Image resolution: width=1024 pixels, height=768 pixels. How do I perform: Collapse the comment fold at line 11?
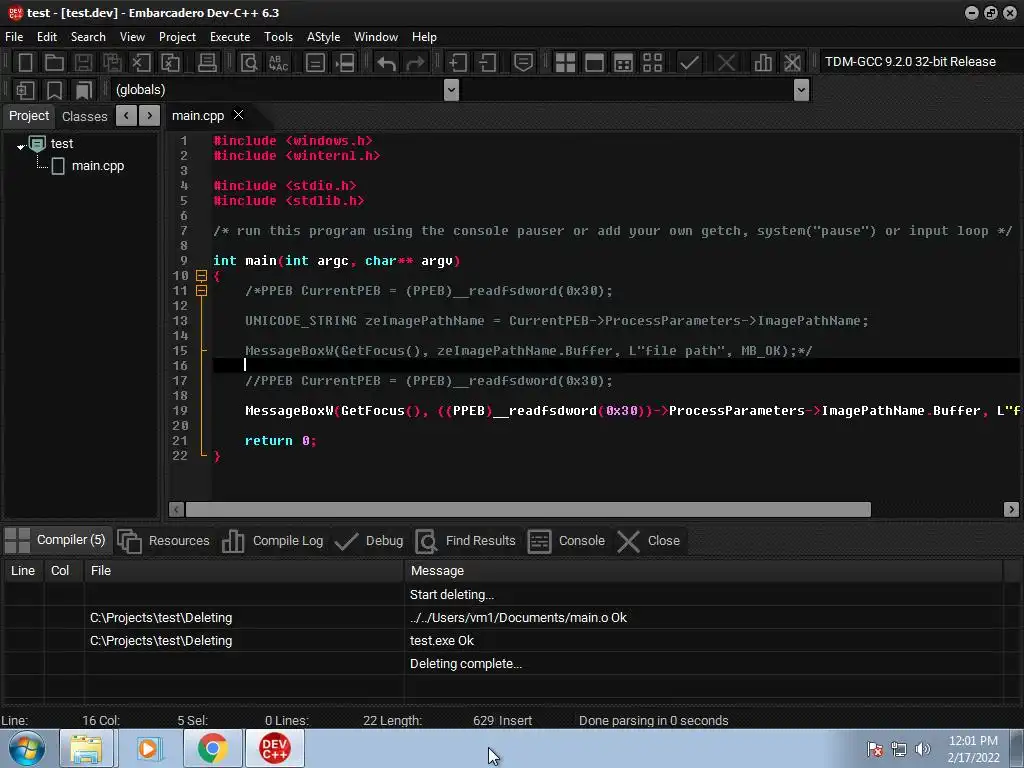pos(202,291)
